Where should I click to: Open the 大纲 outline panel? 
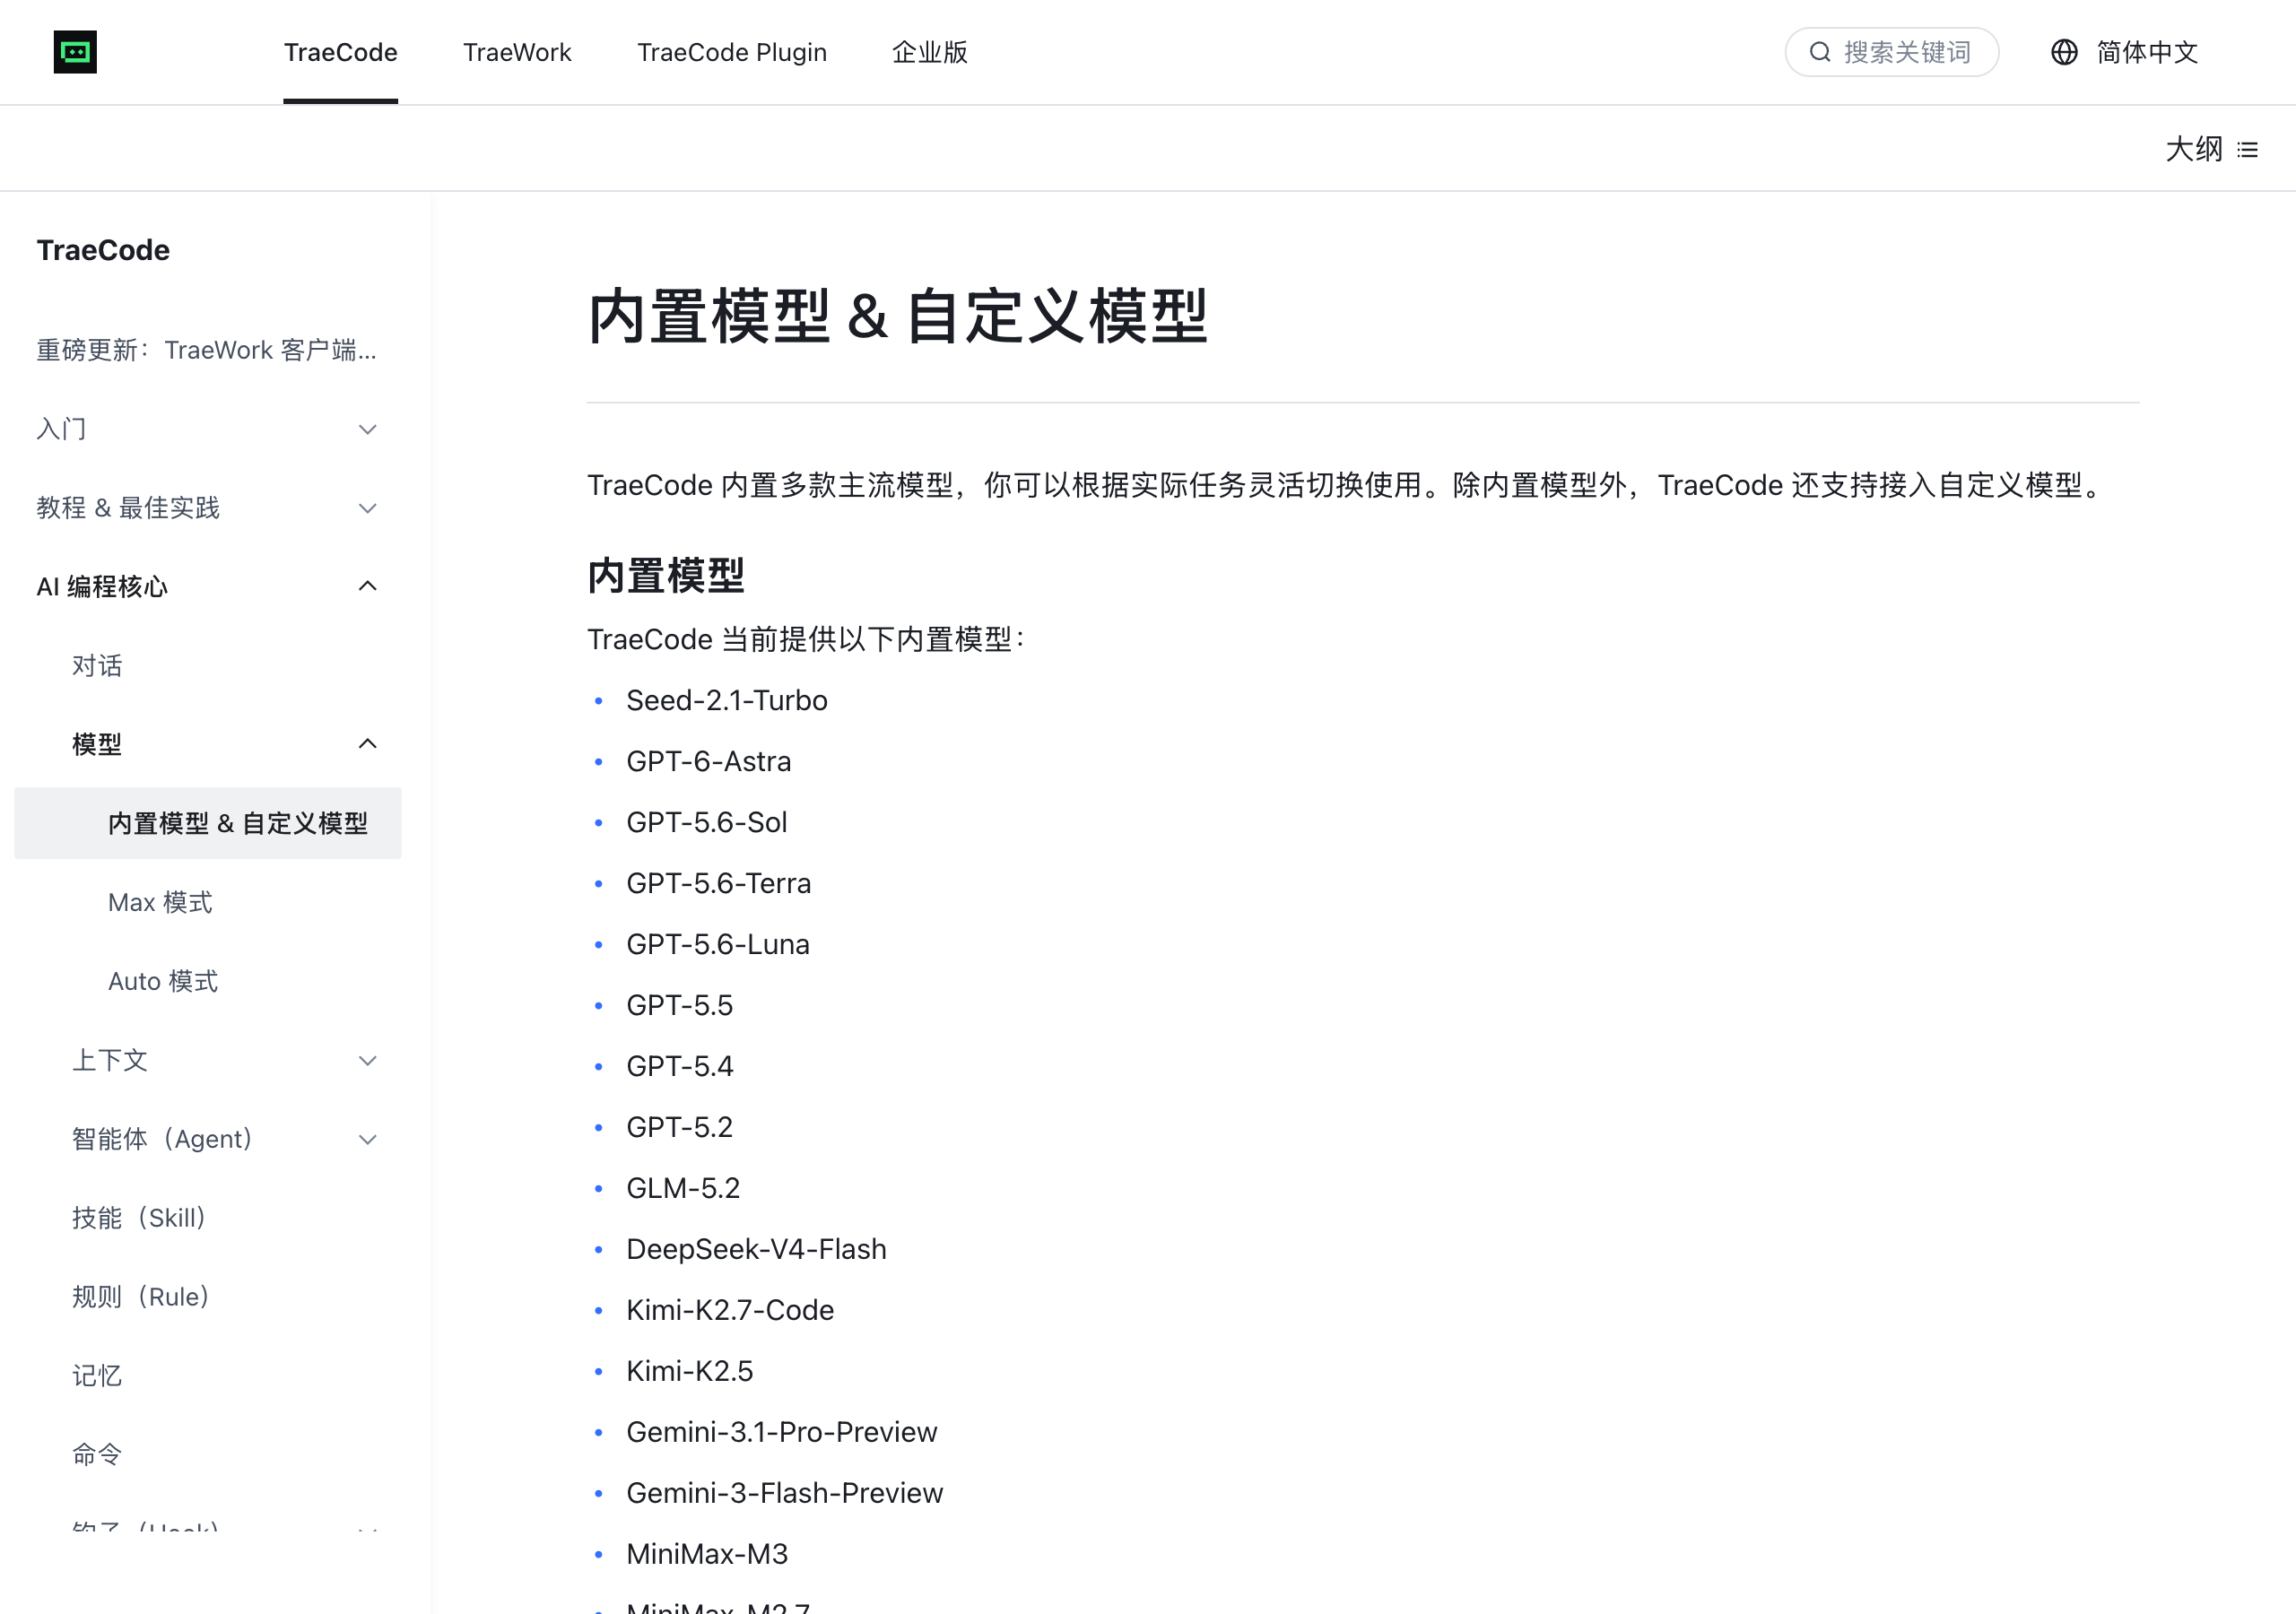click(x=2194, y=150)
